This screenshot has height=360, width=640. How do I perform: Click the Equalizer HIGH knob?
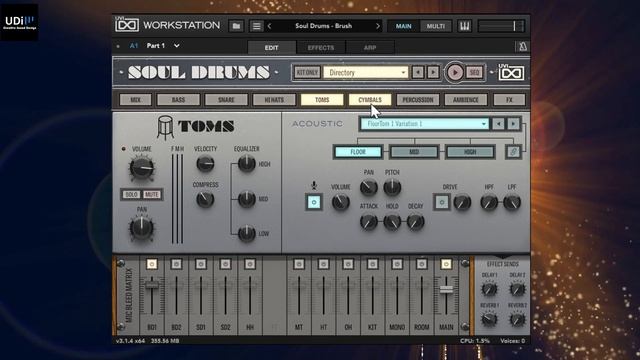tap(247, 164)
